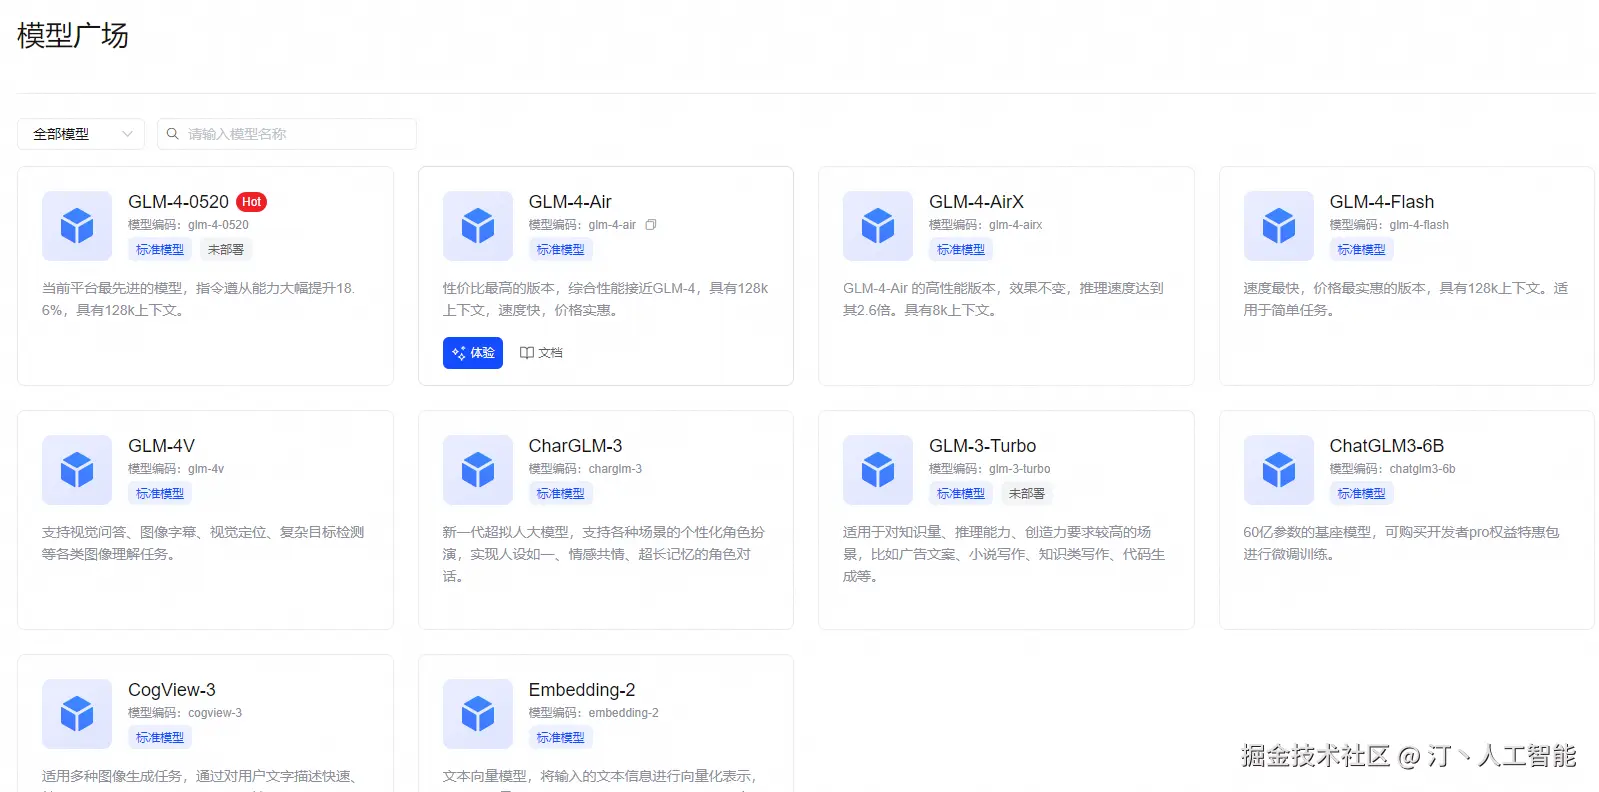Screen dimensions: 1599x792
Task: Open the CharGLM-3 model title
Action: point(575,446)
